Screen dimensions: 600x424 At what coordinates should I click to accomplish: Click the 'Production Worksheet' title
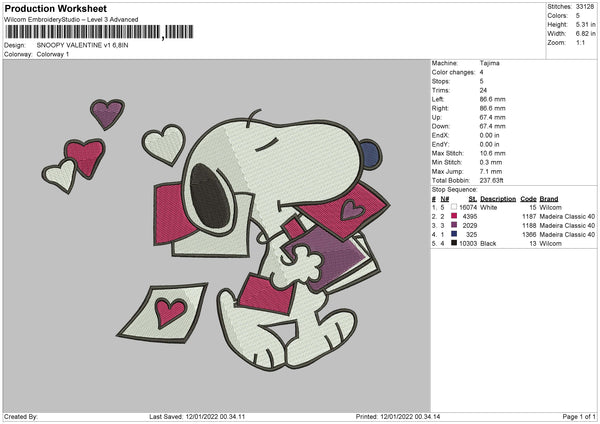click(55, 8)
